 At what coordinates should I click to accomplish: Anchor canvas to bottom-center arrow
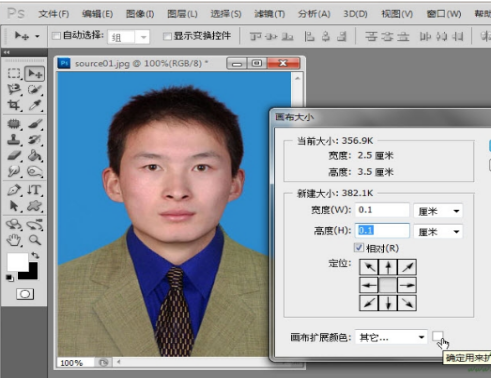388,303
